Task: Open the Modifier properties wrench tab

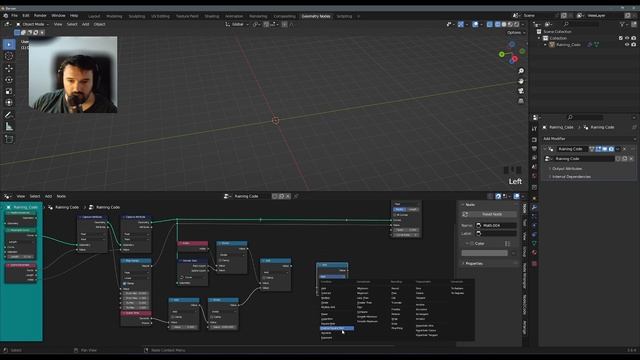Action: coord(534,207)
